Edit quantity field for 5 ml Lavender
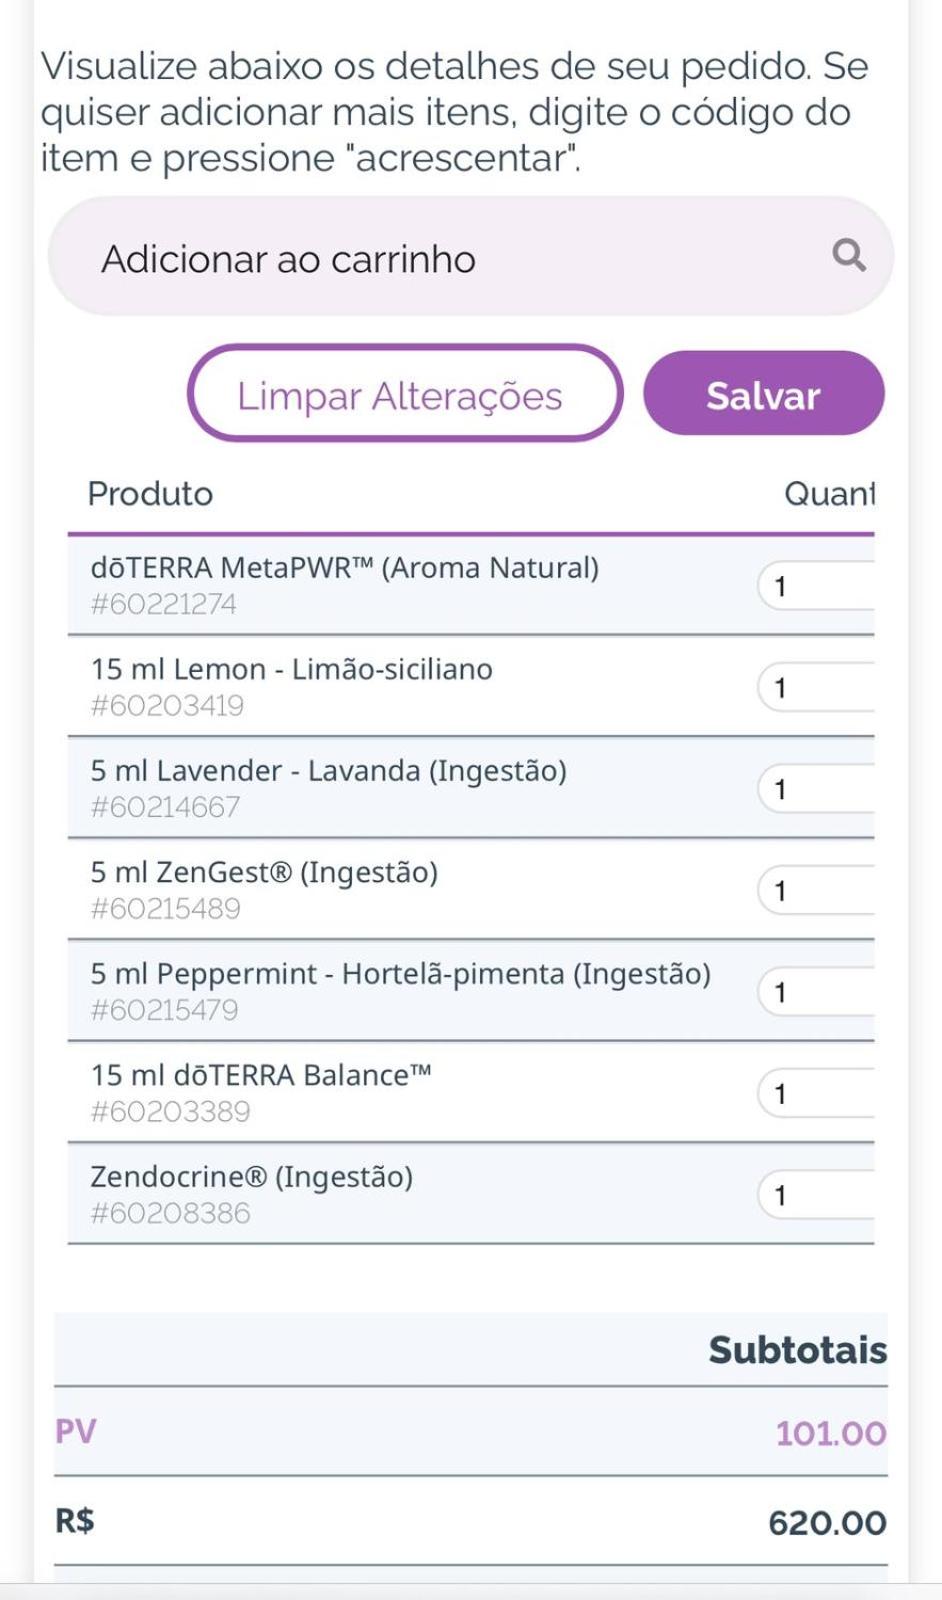Screen dimensions: 942x1600 tap(816, 789)
